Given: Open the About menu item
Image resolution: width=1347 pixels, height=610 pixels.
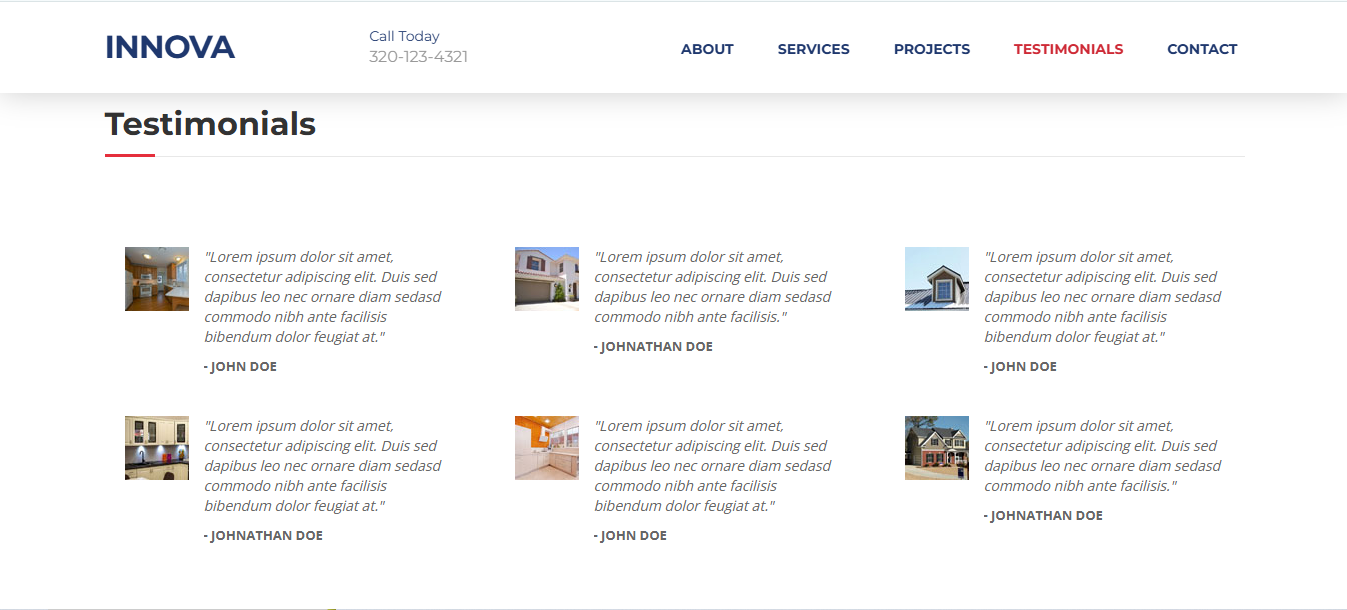Looking at the screenshot, I should point(707,49).
